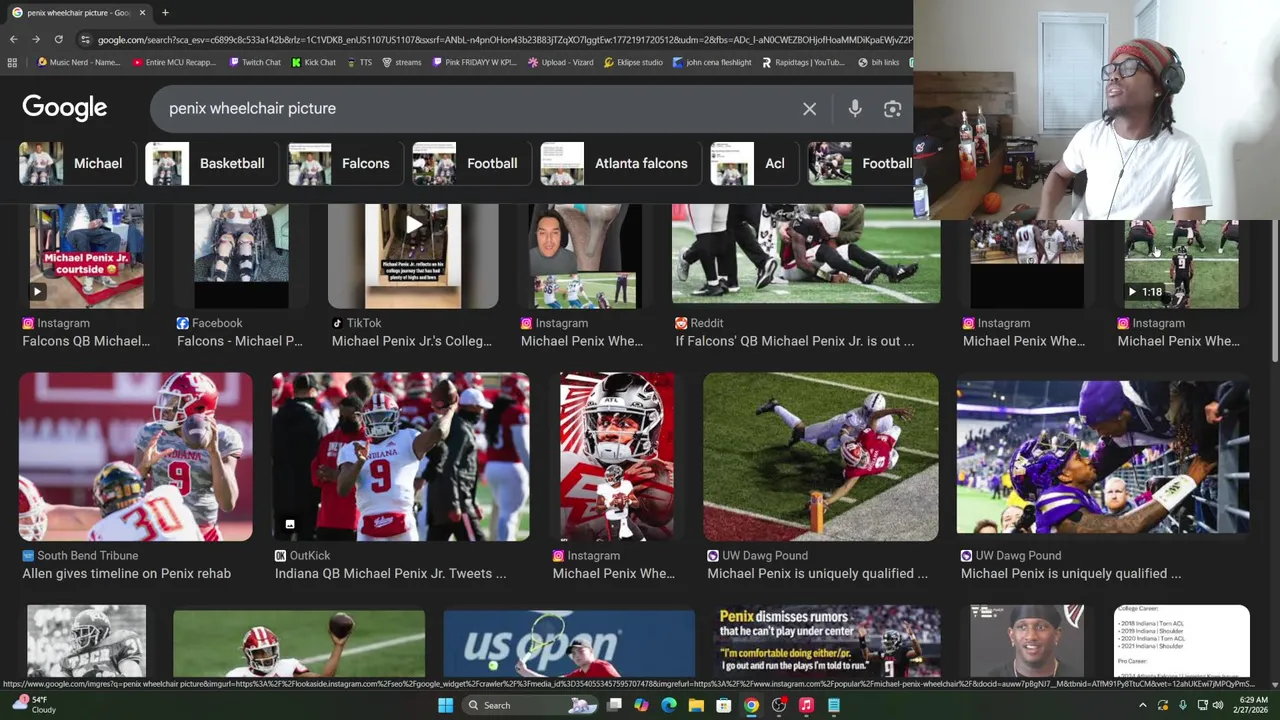This screenshot has height=720, width=1280.
Task: Open the Michael Penix Jr. courtside thumbnail
Action: tap(86, 256)
